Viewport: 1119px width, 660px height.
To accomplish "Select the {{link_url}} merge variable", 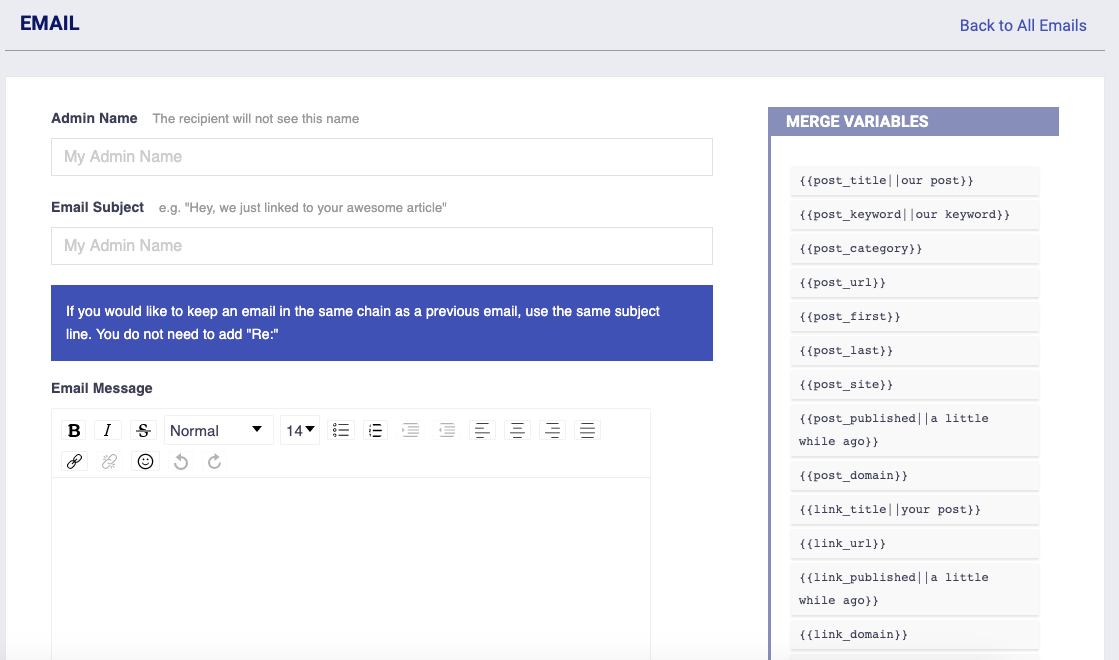I will click(914, 544).
